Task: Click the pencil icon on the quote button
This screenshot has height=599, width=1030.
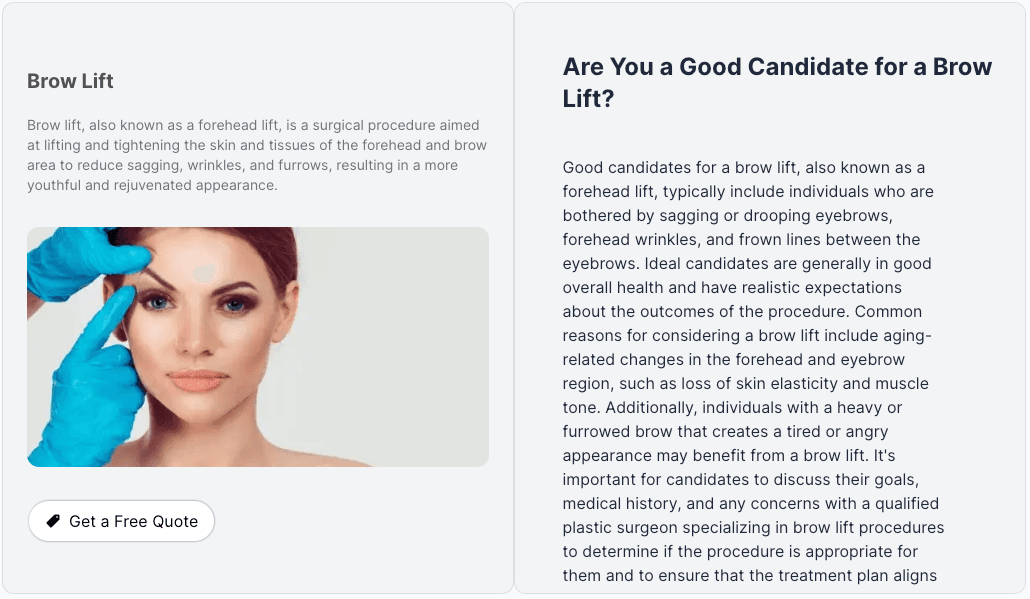Action: [x=52, y=520]
